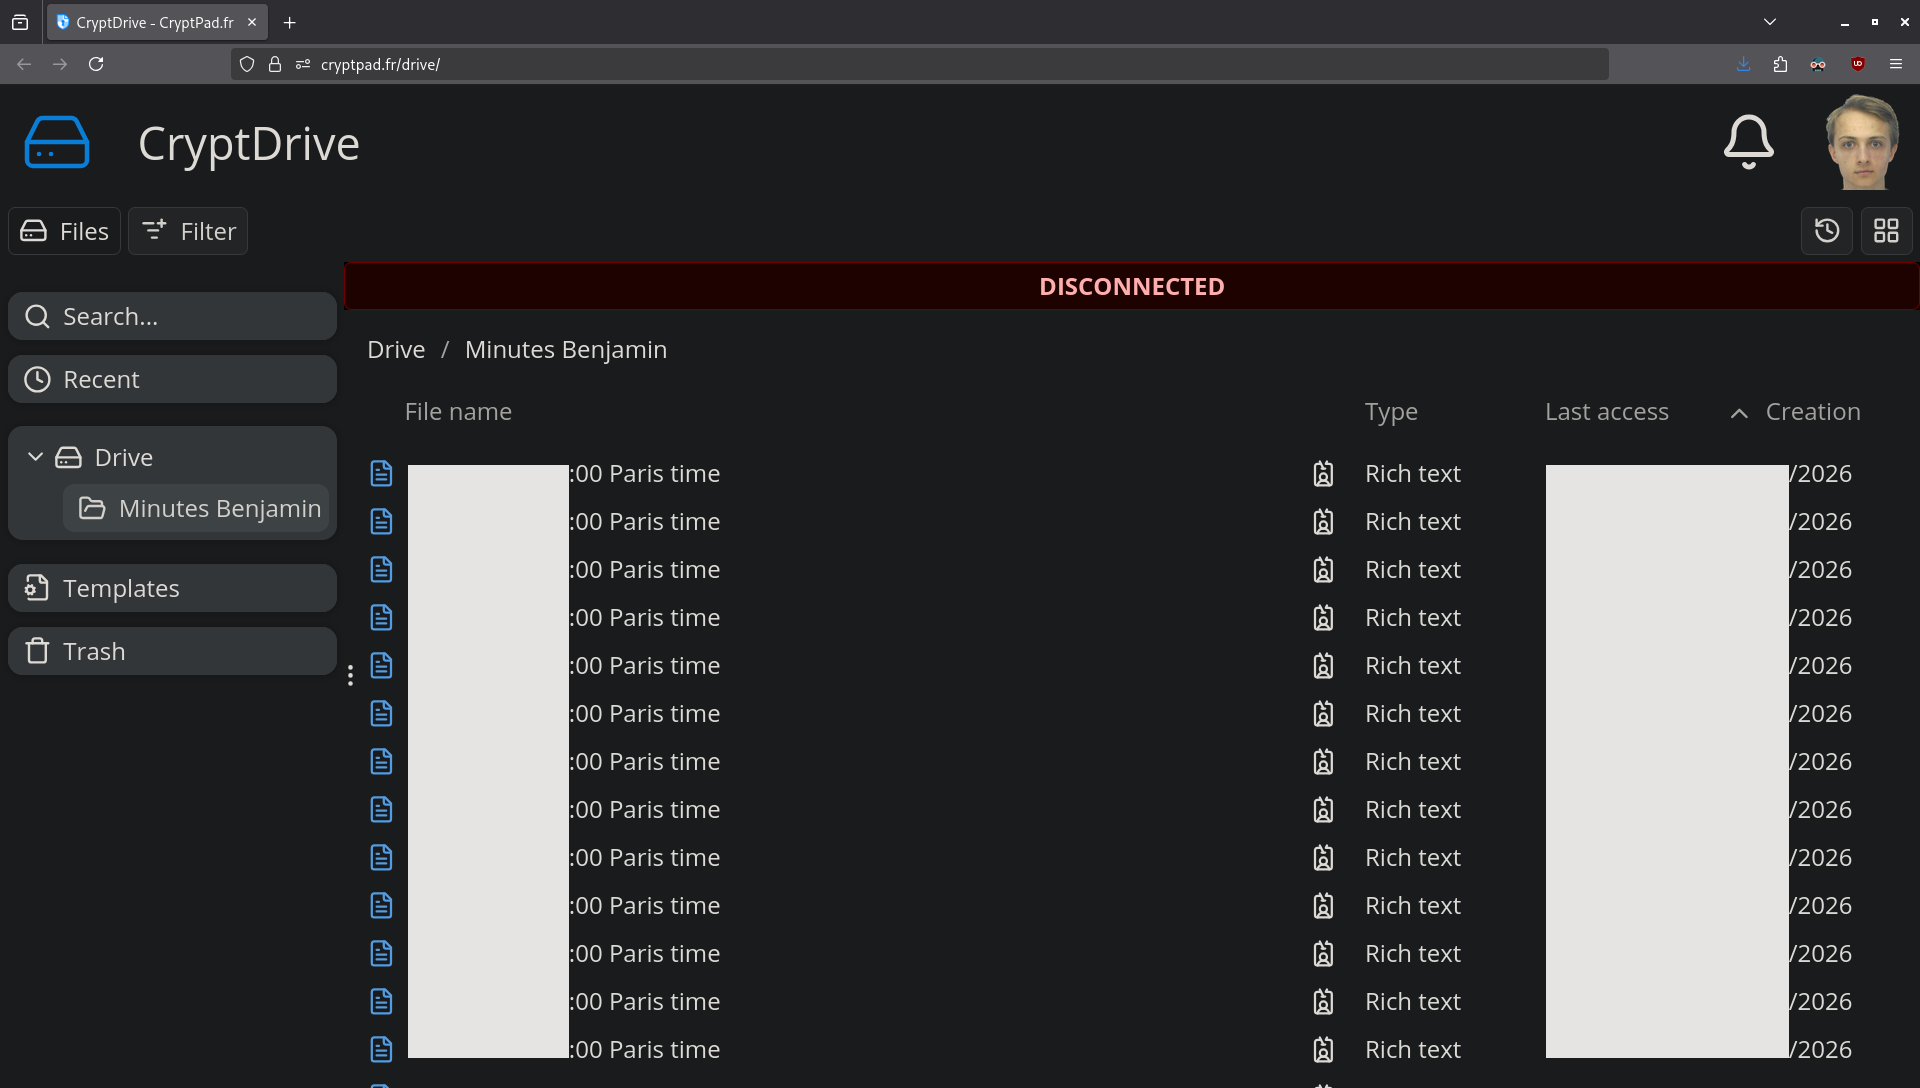Screen dimensions: 1920x1088
Task: Sort files by Type column
Action: pyautogui.click(x=1391, y=412)
